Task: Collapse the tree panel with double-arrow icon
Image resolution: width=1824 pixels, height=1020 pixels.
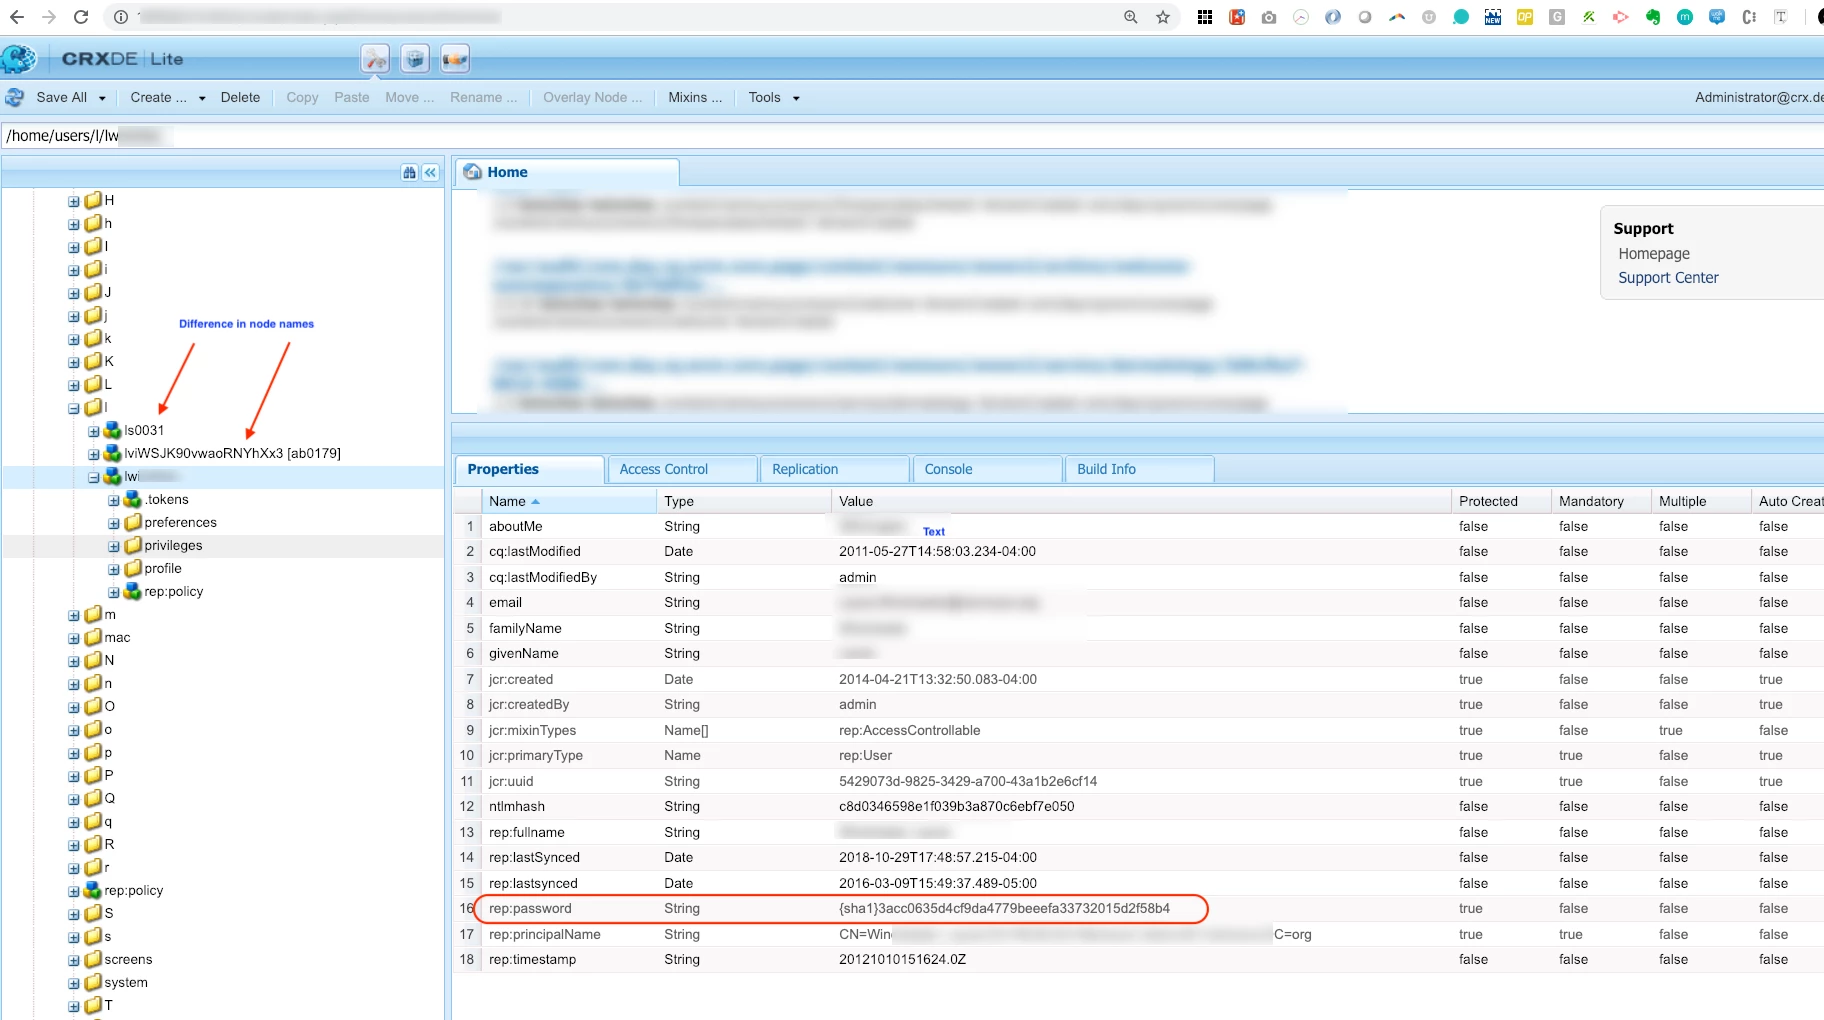Action: [430, 172]
